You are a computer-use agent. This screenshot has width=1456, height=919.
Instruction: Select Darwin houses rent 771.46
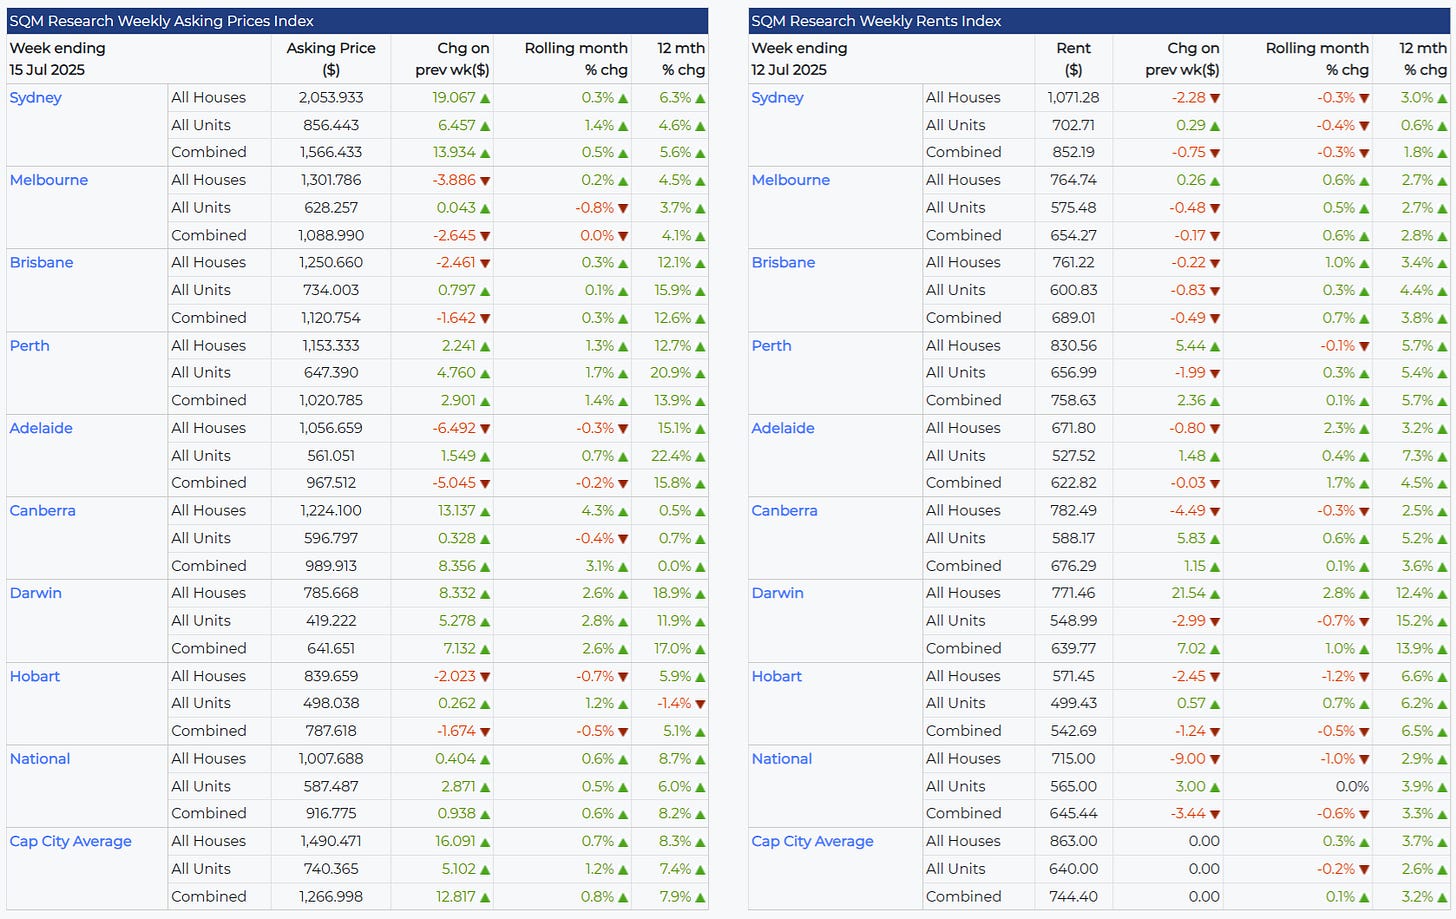[x=1073, y=593]
